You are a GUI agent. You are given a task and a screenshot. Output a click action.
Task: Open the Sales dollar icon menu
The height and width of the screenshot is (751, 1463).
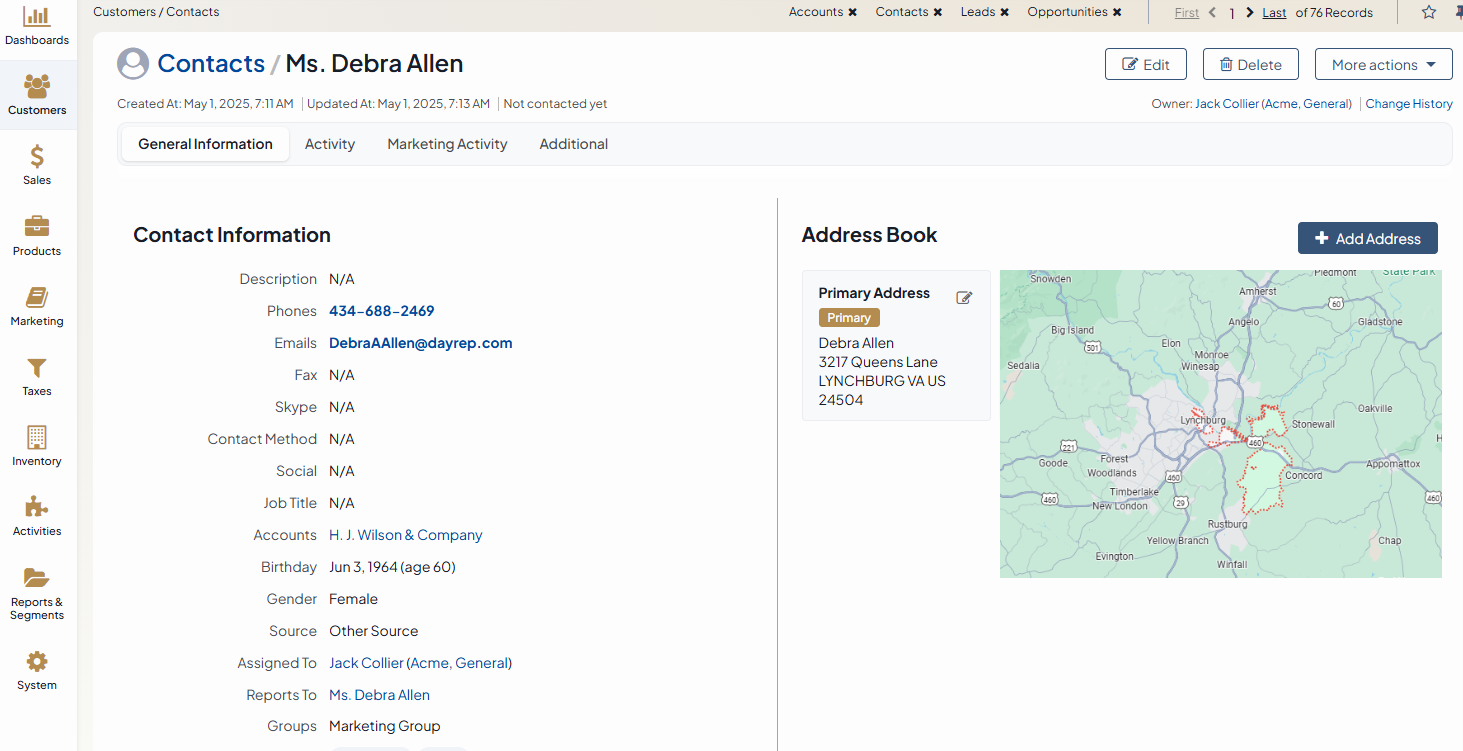[x=37, y=157]
